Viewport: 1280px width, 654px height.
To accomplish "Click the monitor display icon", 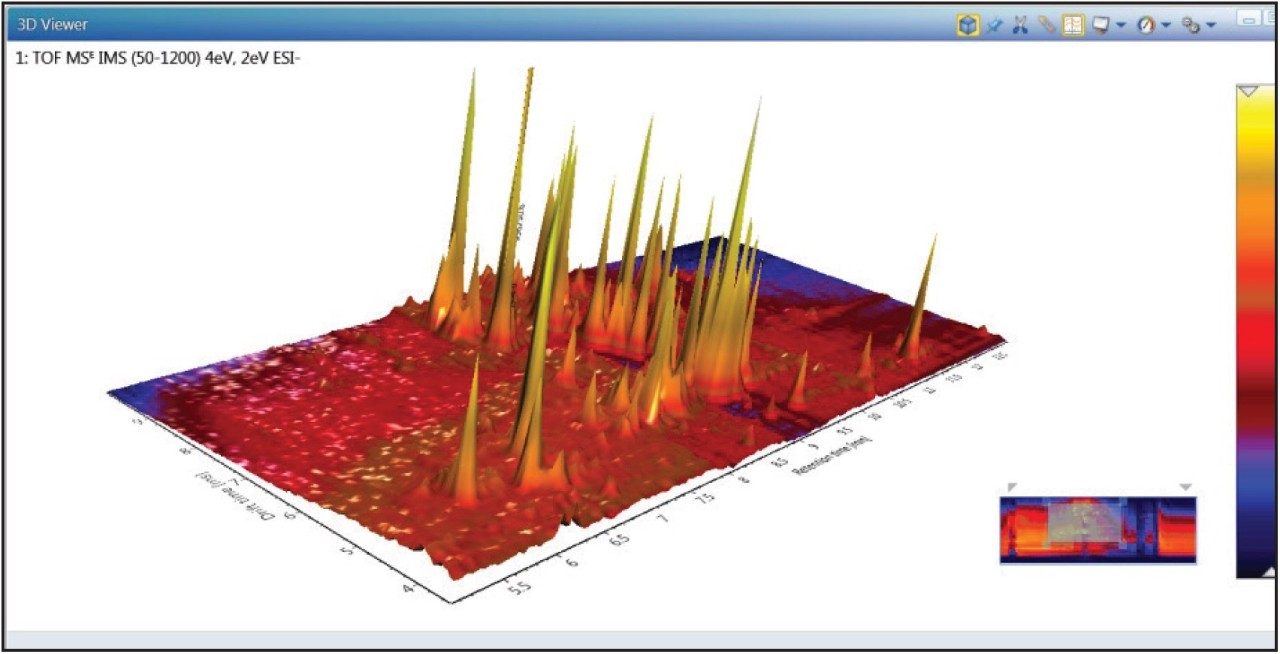I will [1100, 26].
